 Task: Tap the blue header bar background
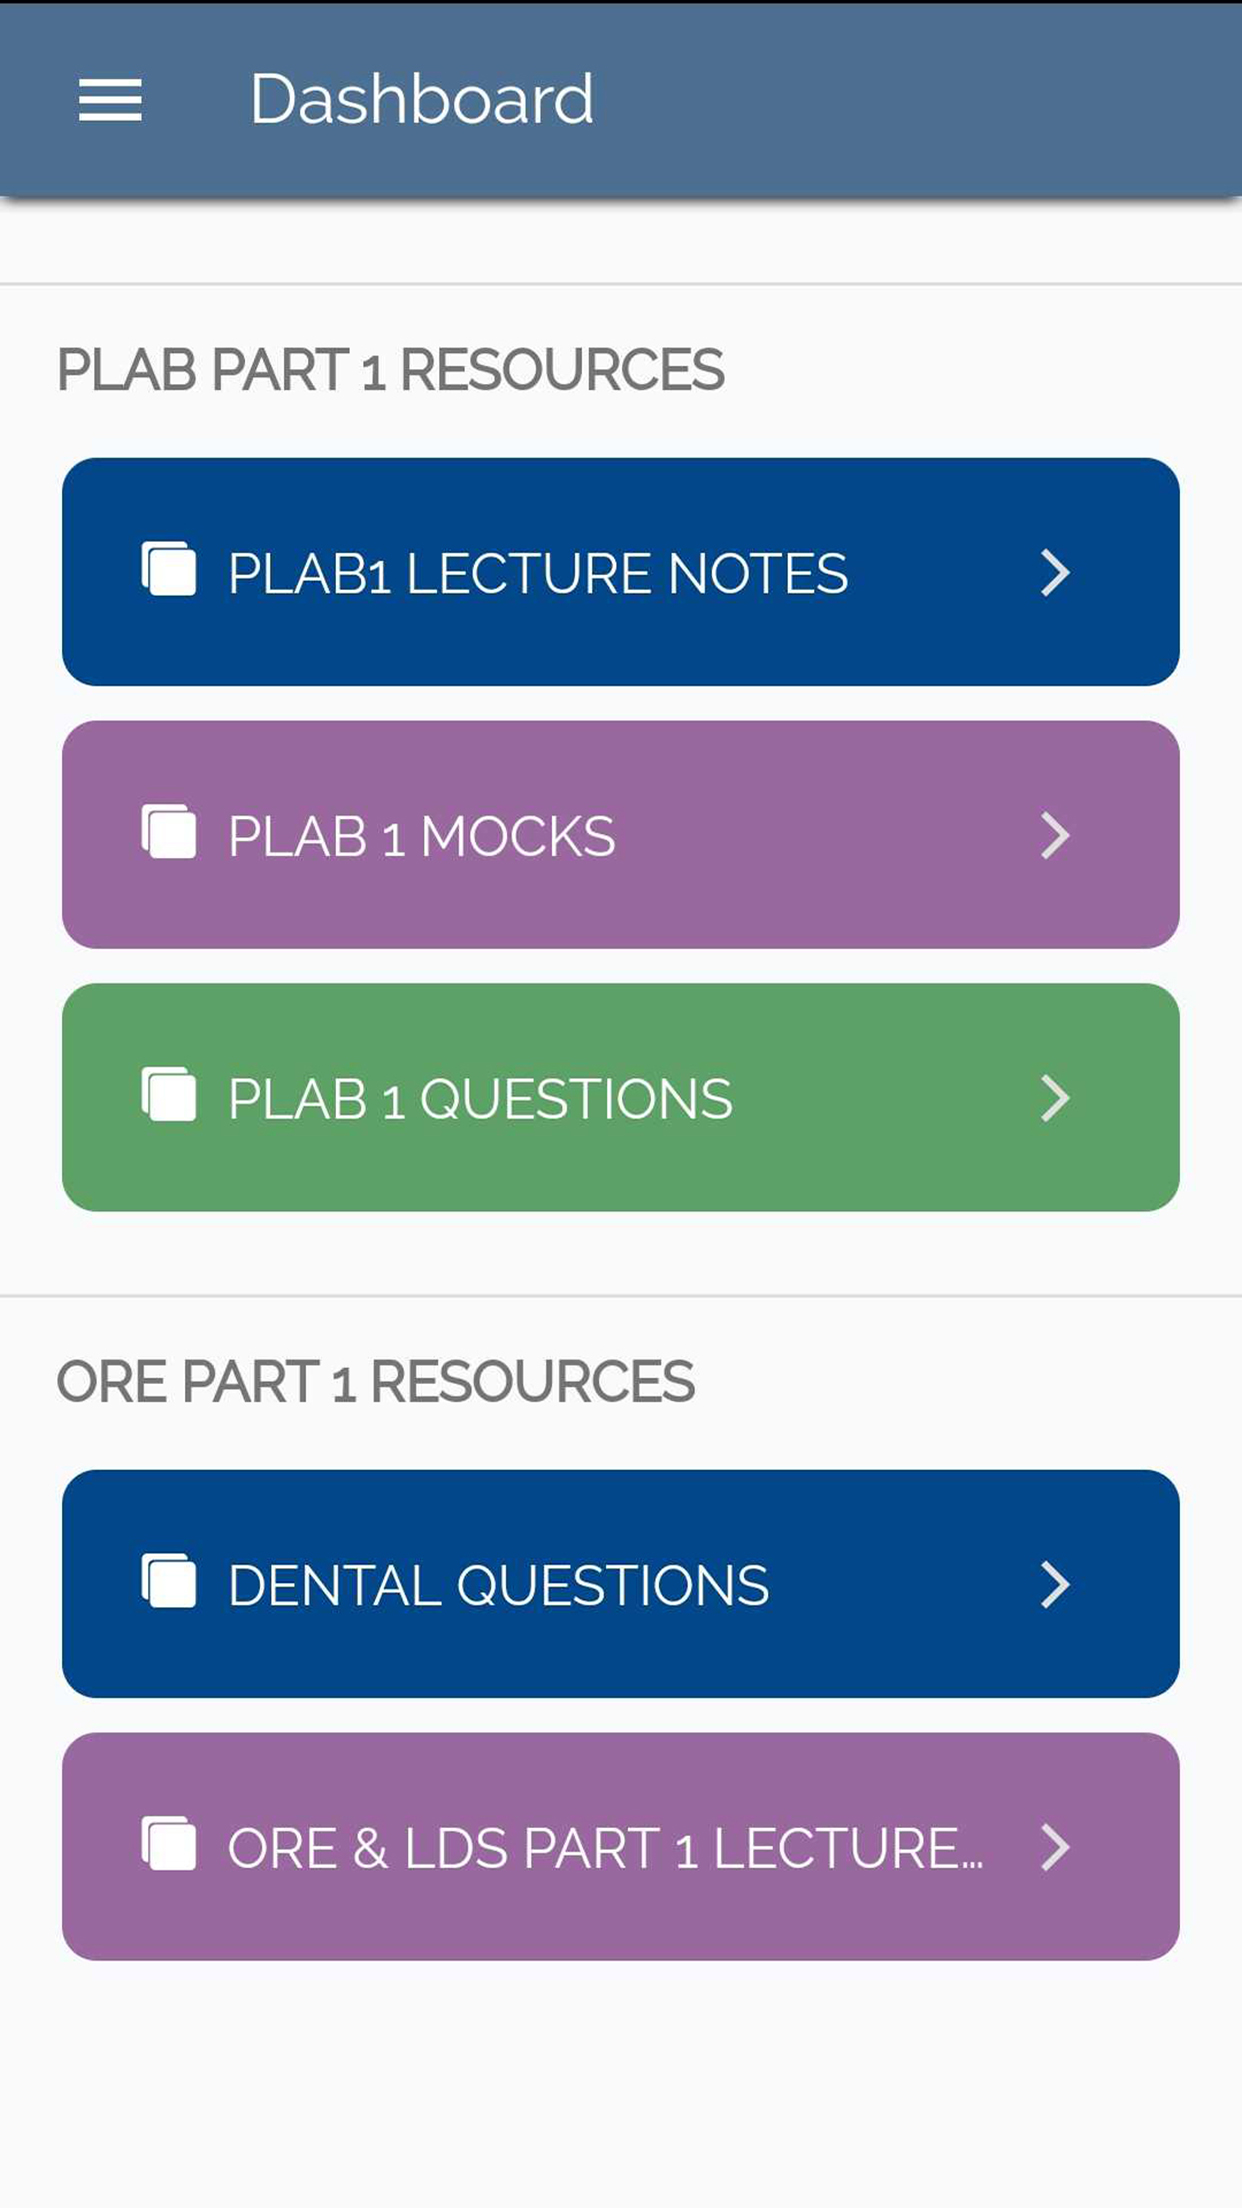[x=900, y=100]
